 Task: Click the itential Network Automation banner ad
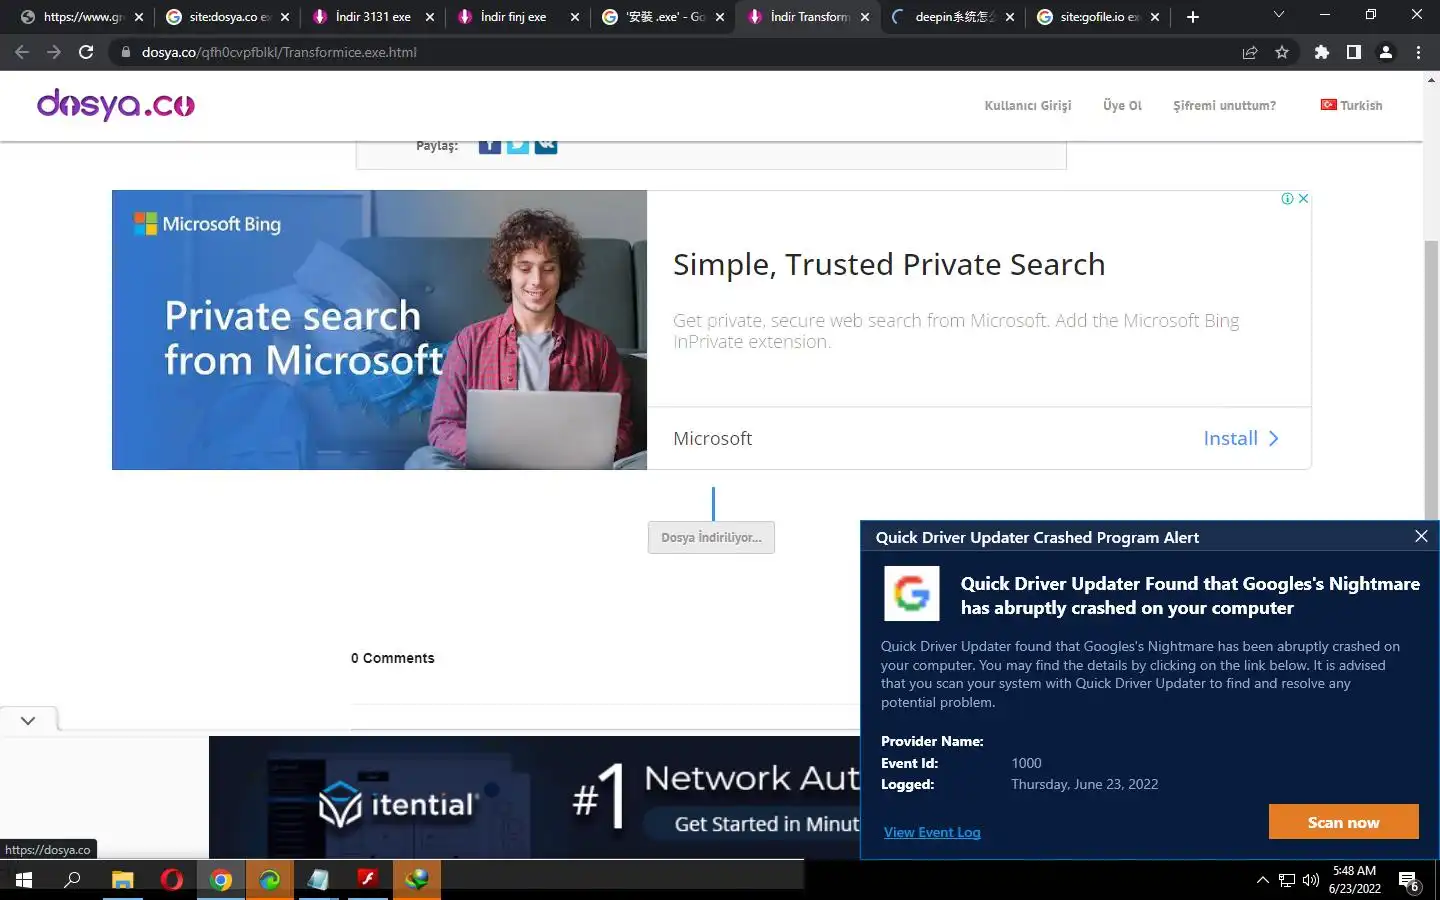tap(534, 797)
